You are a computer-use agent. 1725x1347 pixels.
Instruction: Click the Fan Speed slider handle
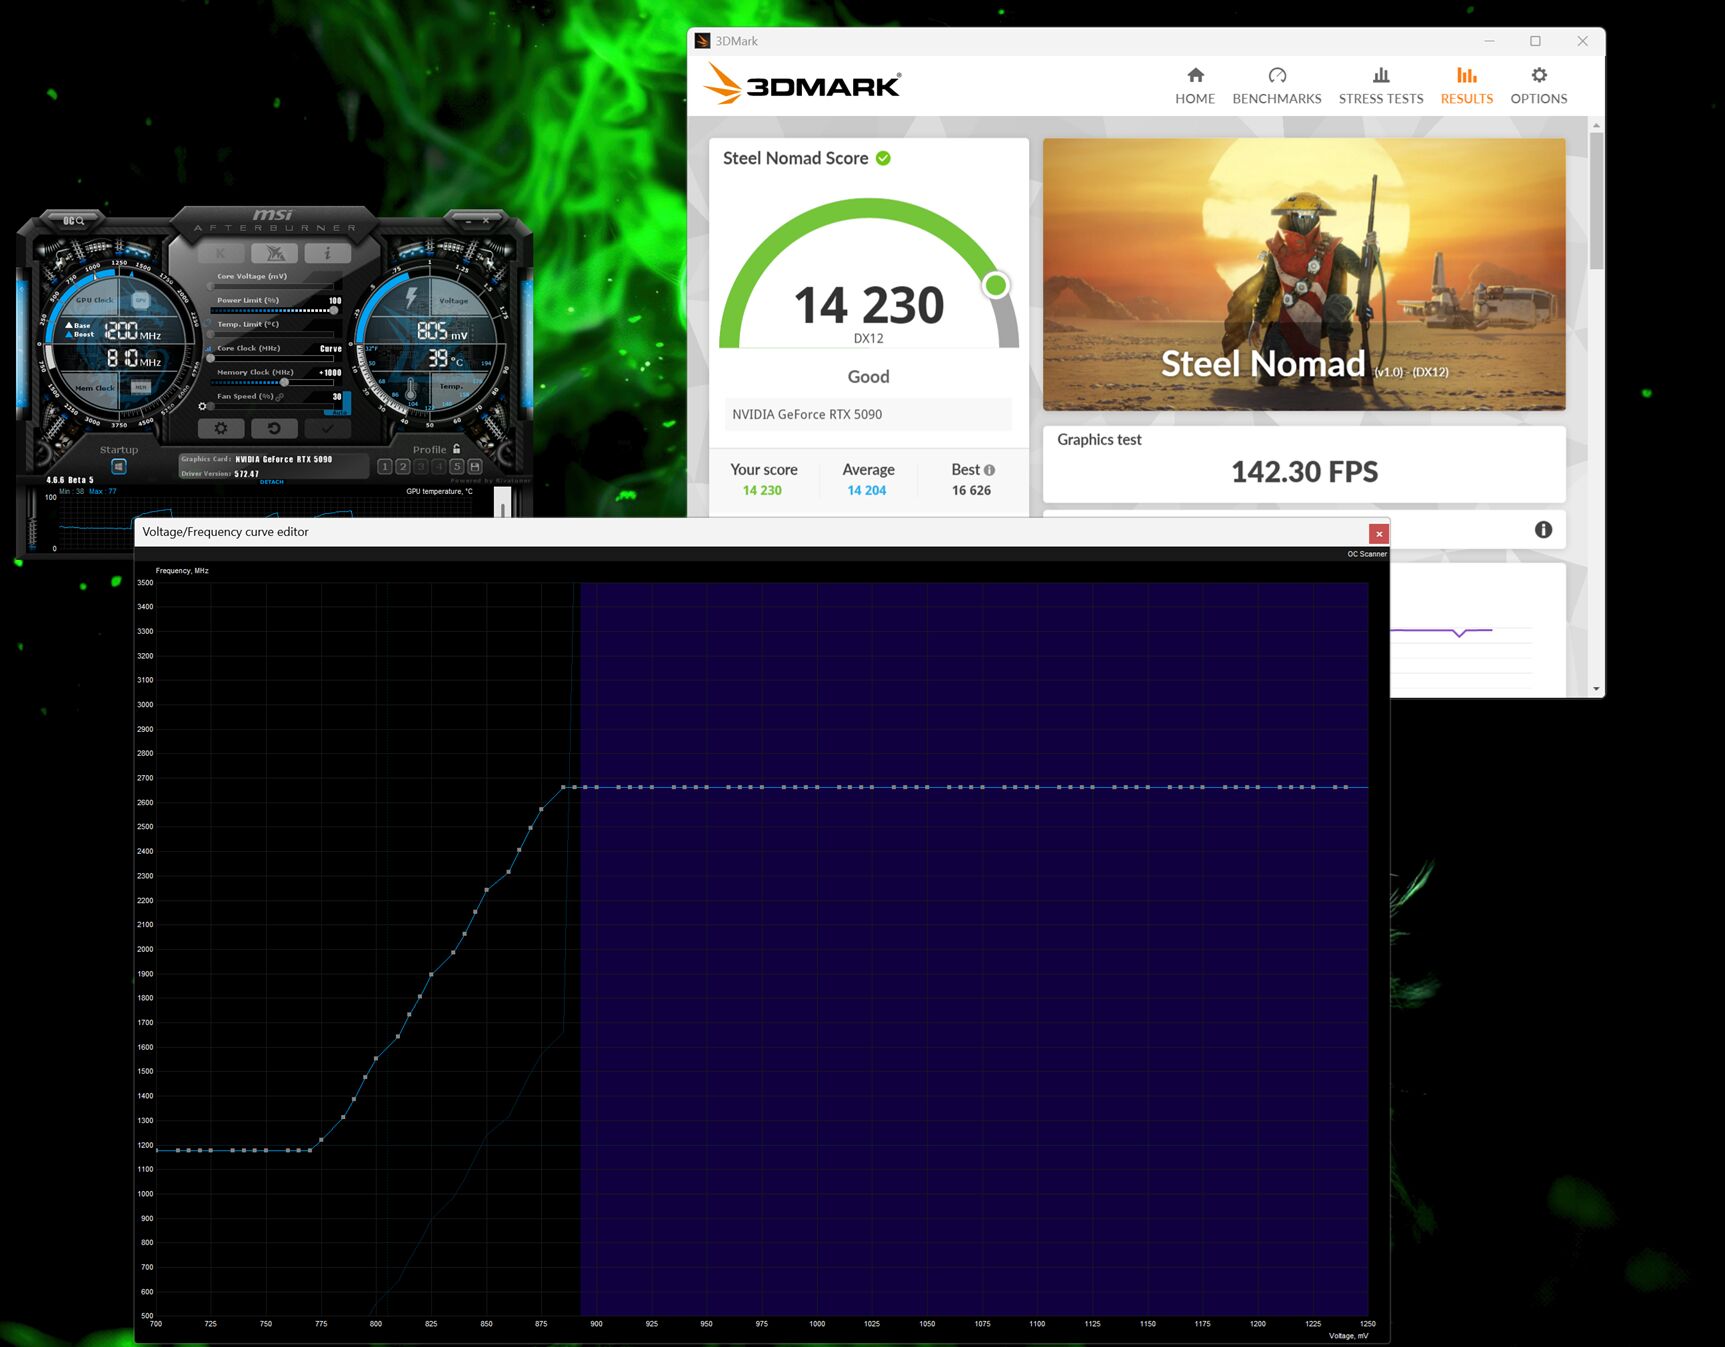211,406
